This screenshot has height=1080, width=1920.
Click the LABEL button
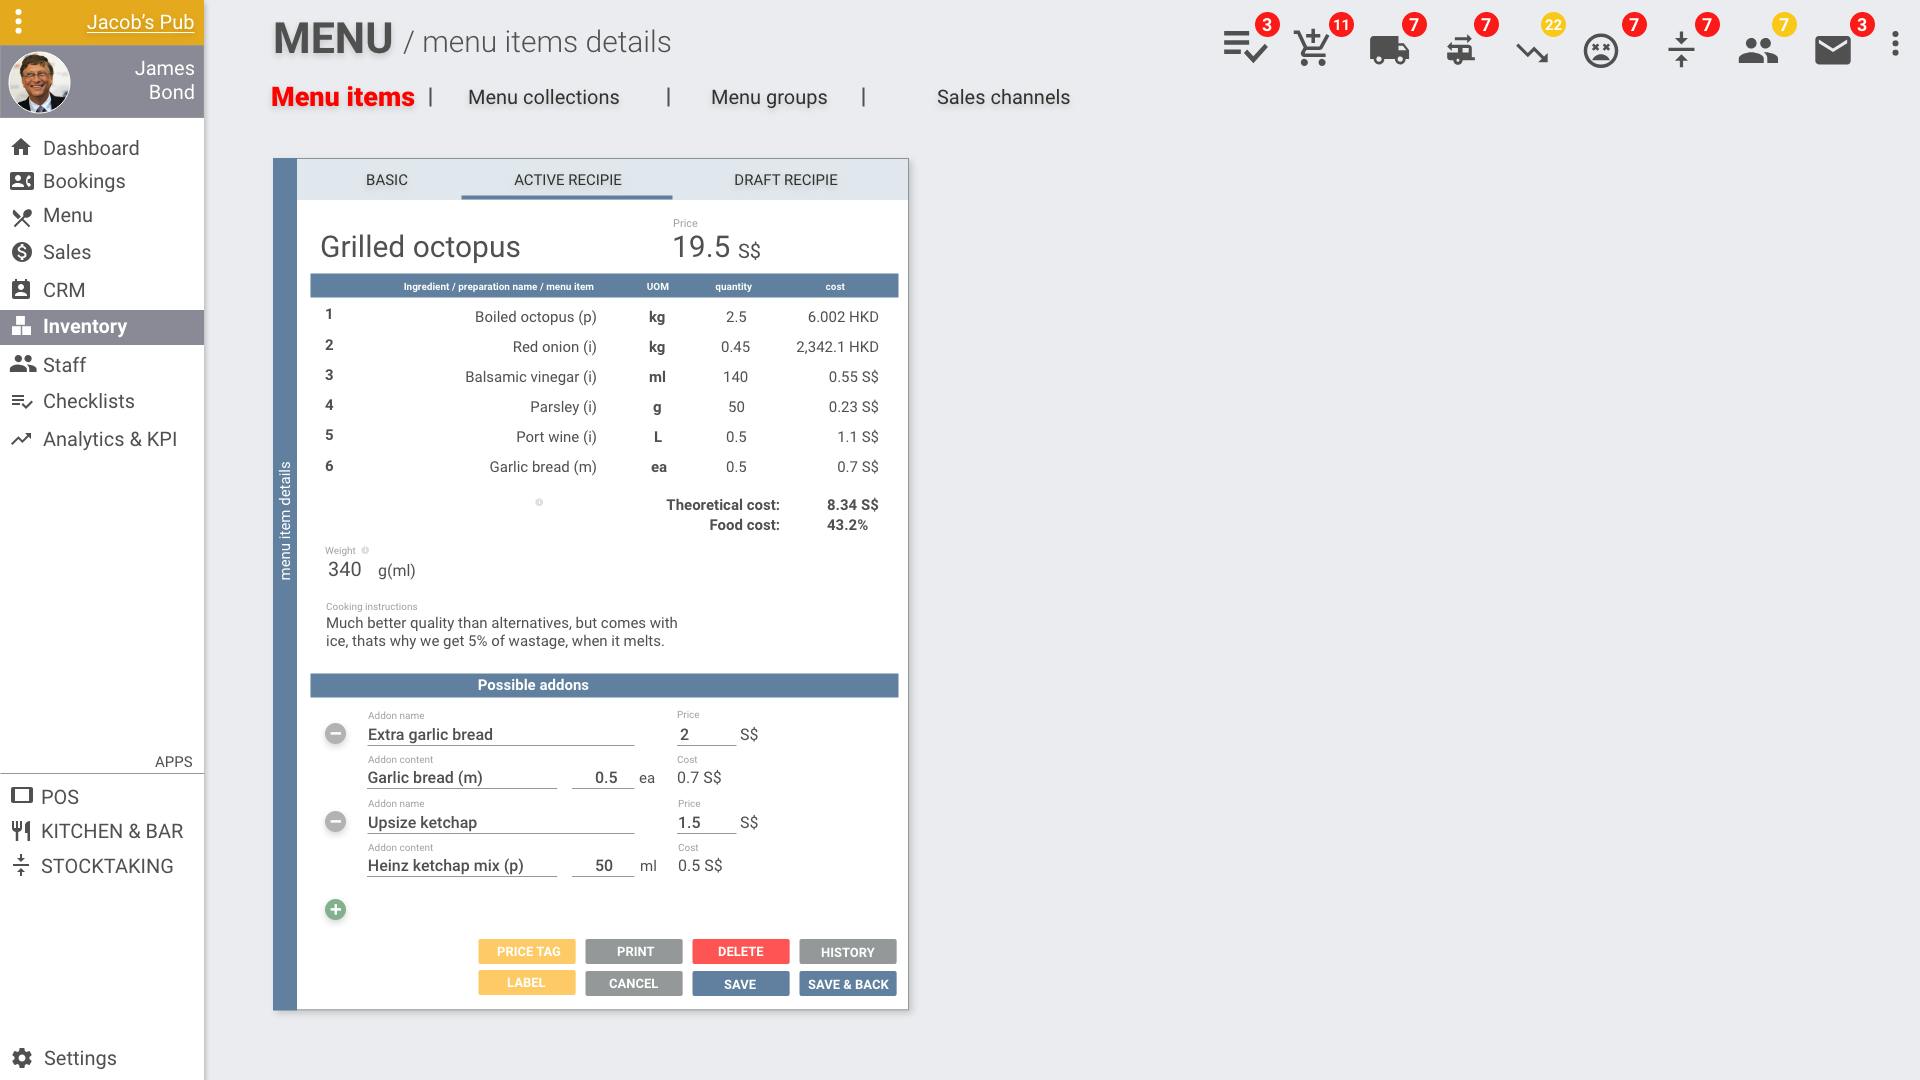[527, 983]
